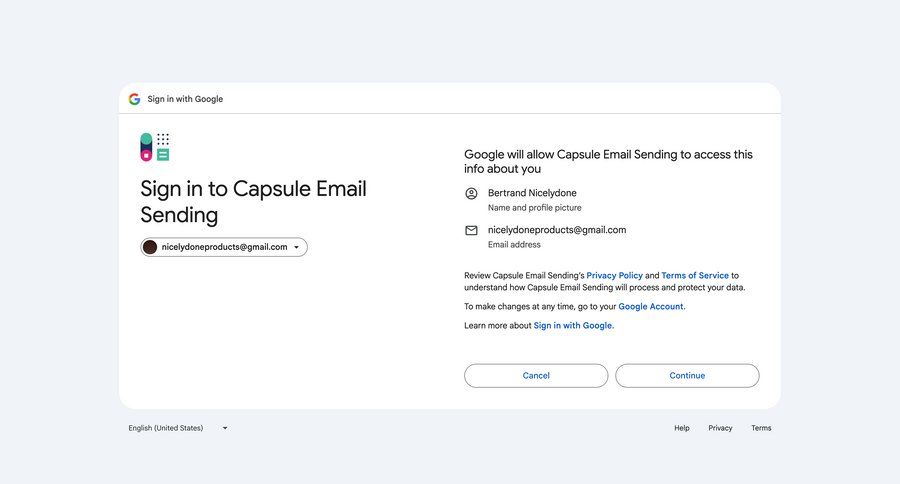Viewport: 900px width, 484px height.
Task: Click the Help footer link
Action: (682, 428)
